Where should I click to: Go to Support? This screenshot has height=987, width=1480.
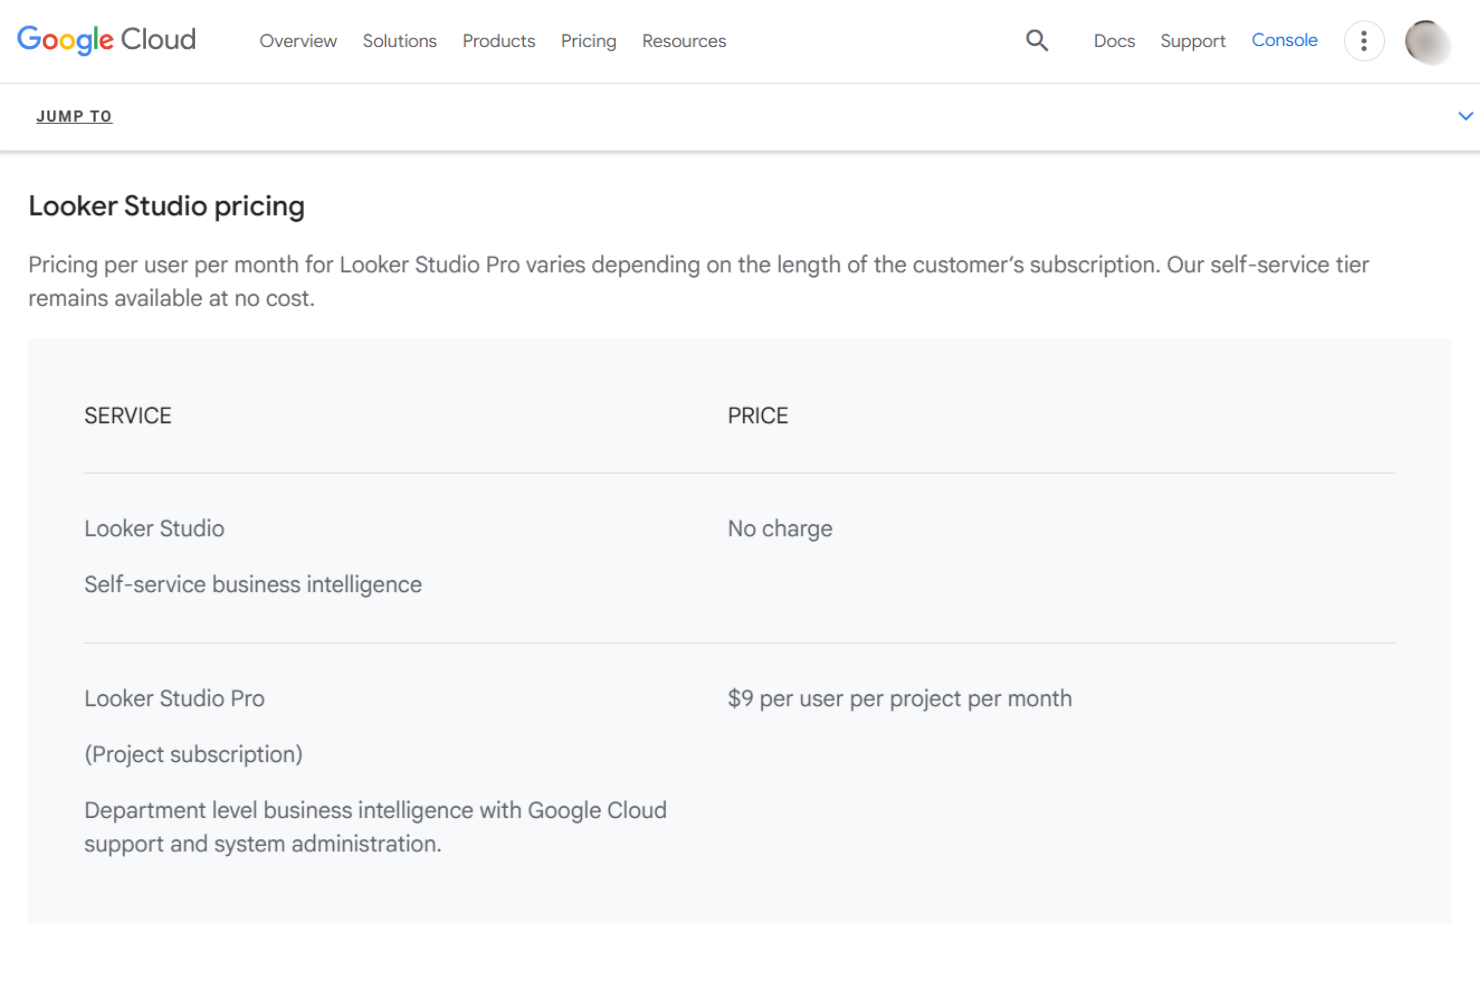[1193, 41]
